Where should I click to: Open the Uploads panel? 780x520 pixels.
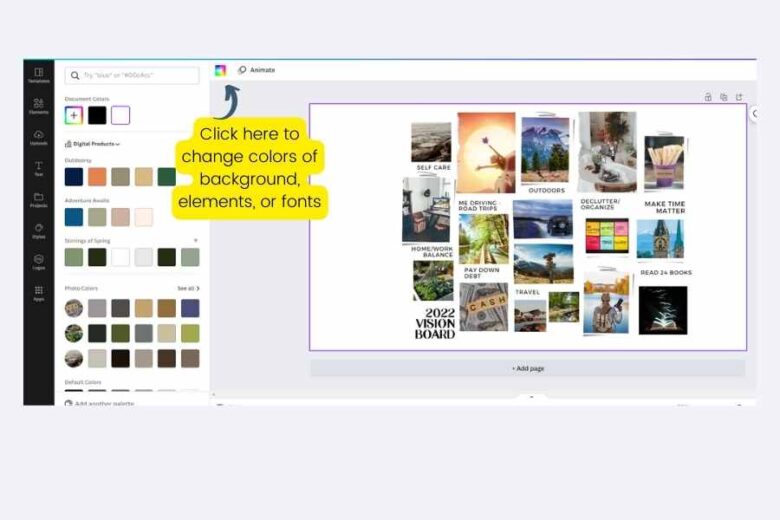[38, 137]
